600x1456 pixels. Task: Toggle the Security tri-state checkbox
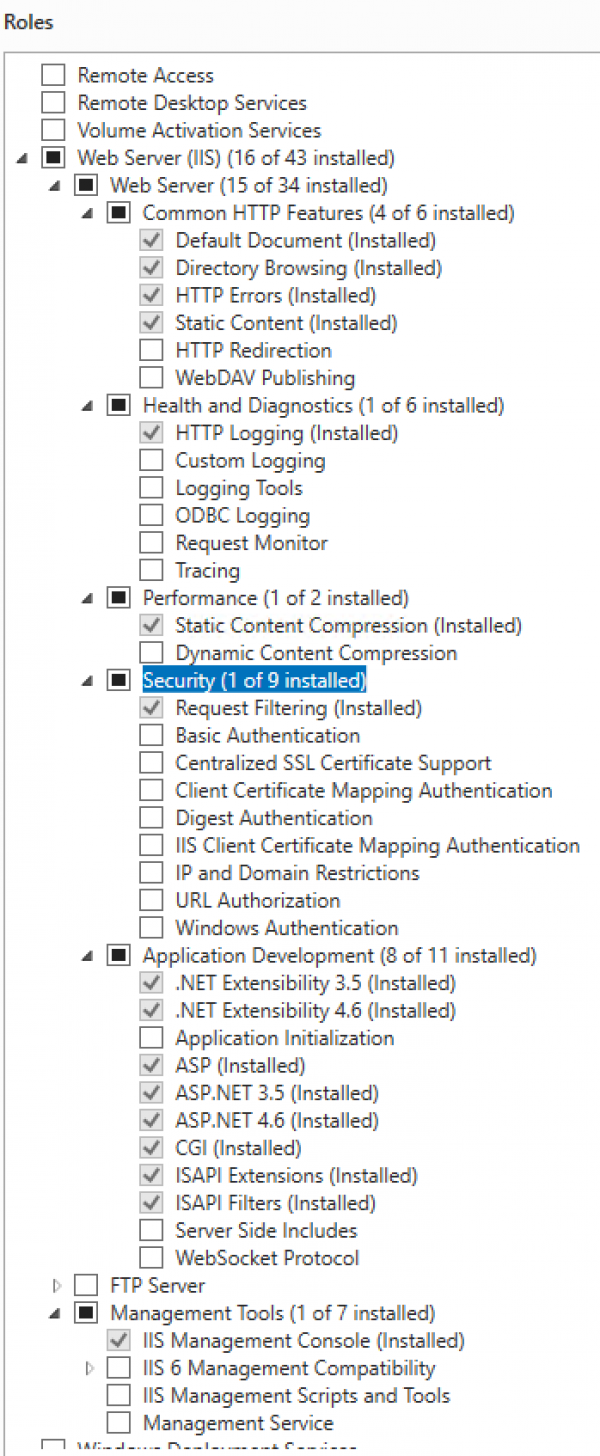[118, 680]
